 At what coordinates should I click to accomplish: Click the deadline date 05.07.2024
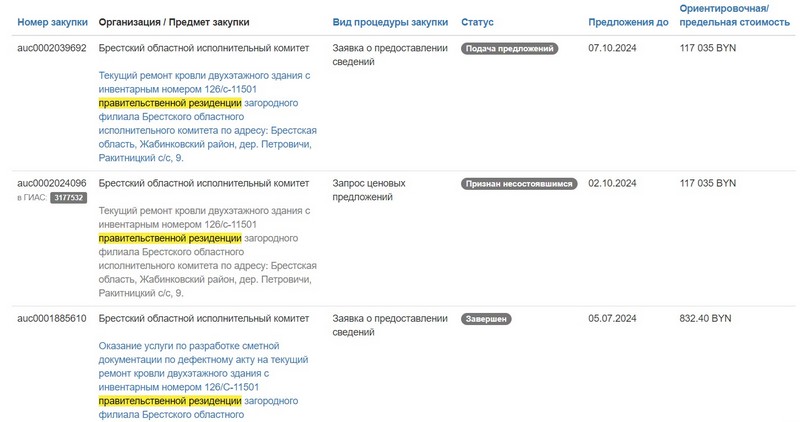(613, 319)
